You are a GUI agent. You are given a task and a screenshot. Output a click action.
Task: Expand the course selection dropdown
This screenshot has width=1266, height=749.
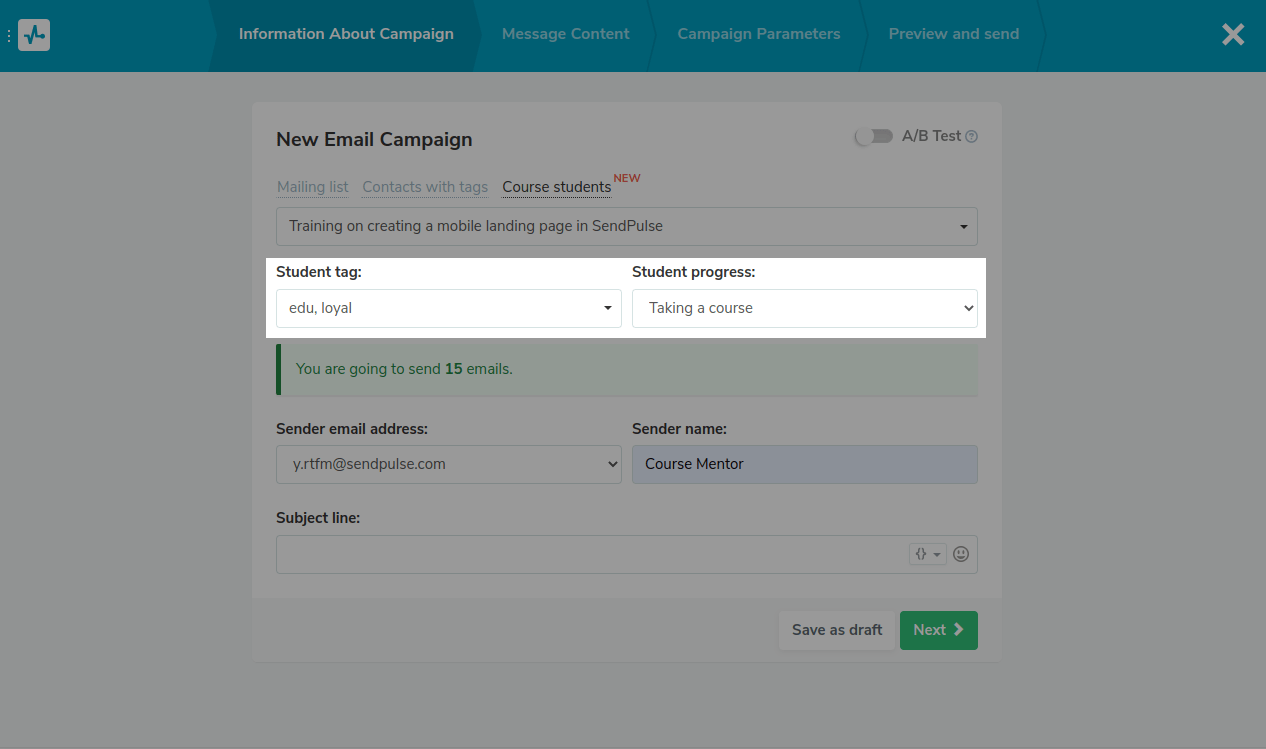coord(626,226)
